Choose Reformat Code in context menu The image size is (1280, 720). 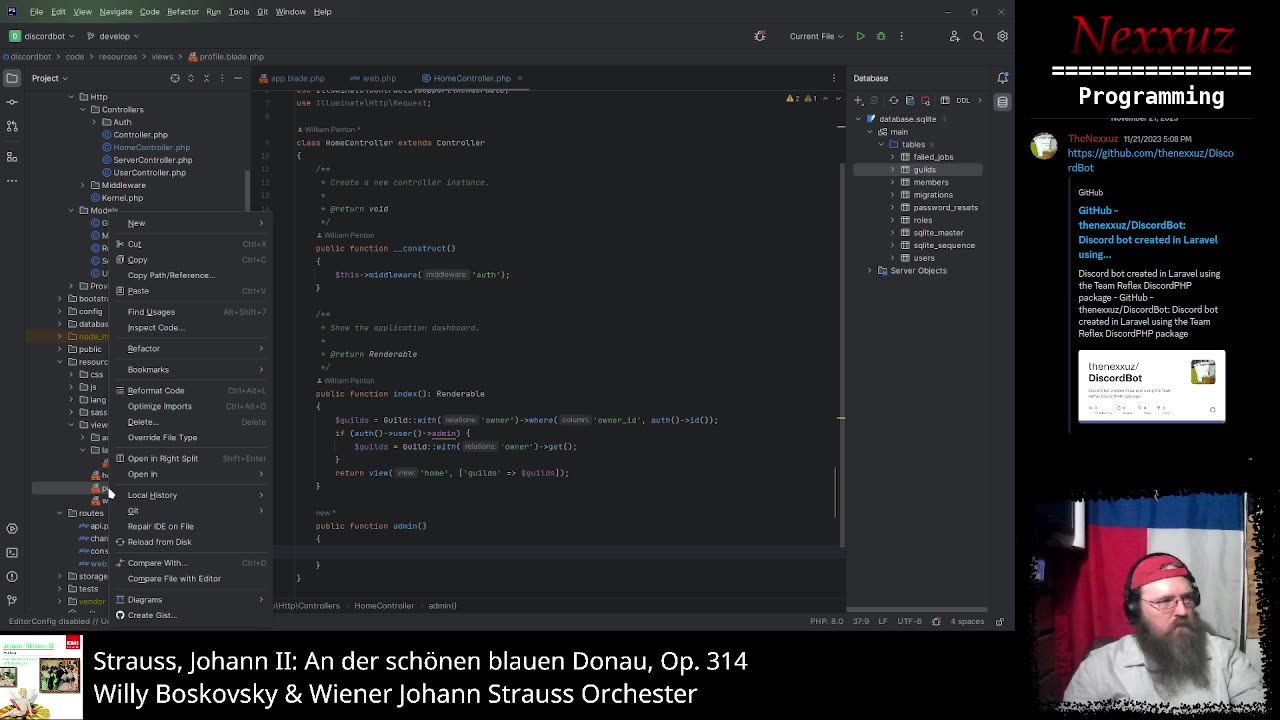click(190, 390)
